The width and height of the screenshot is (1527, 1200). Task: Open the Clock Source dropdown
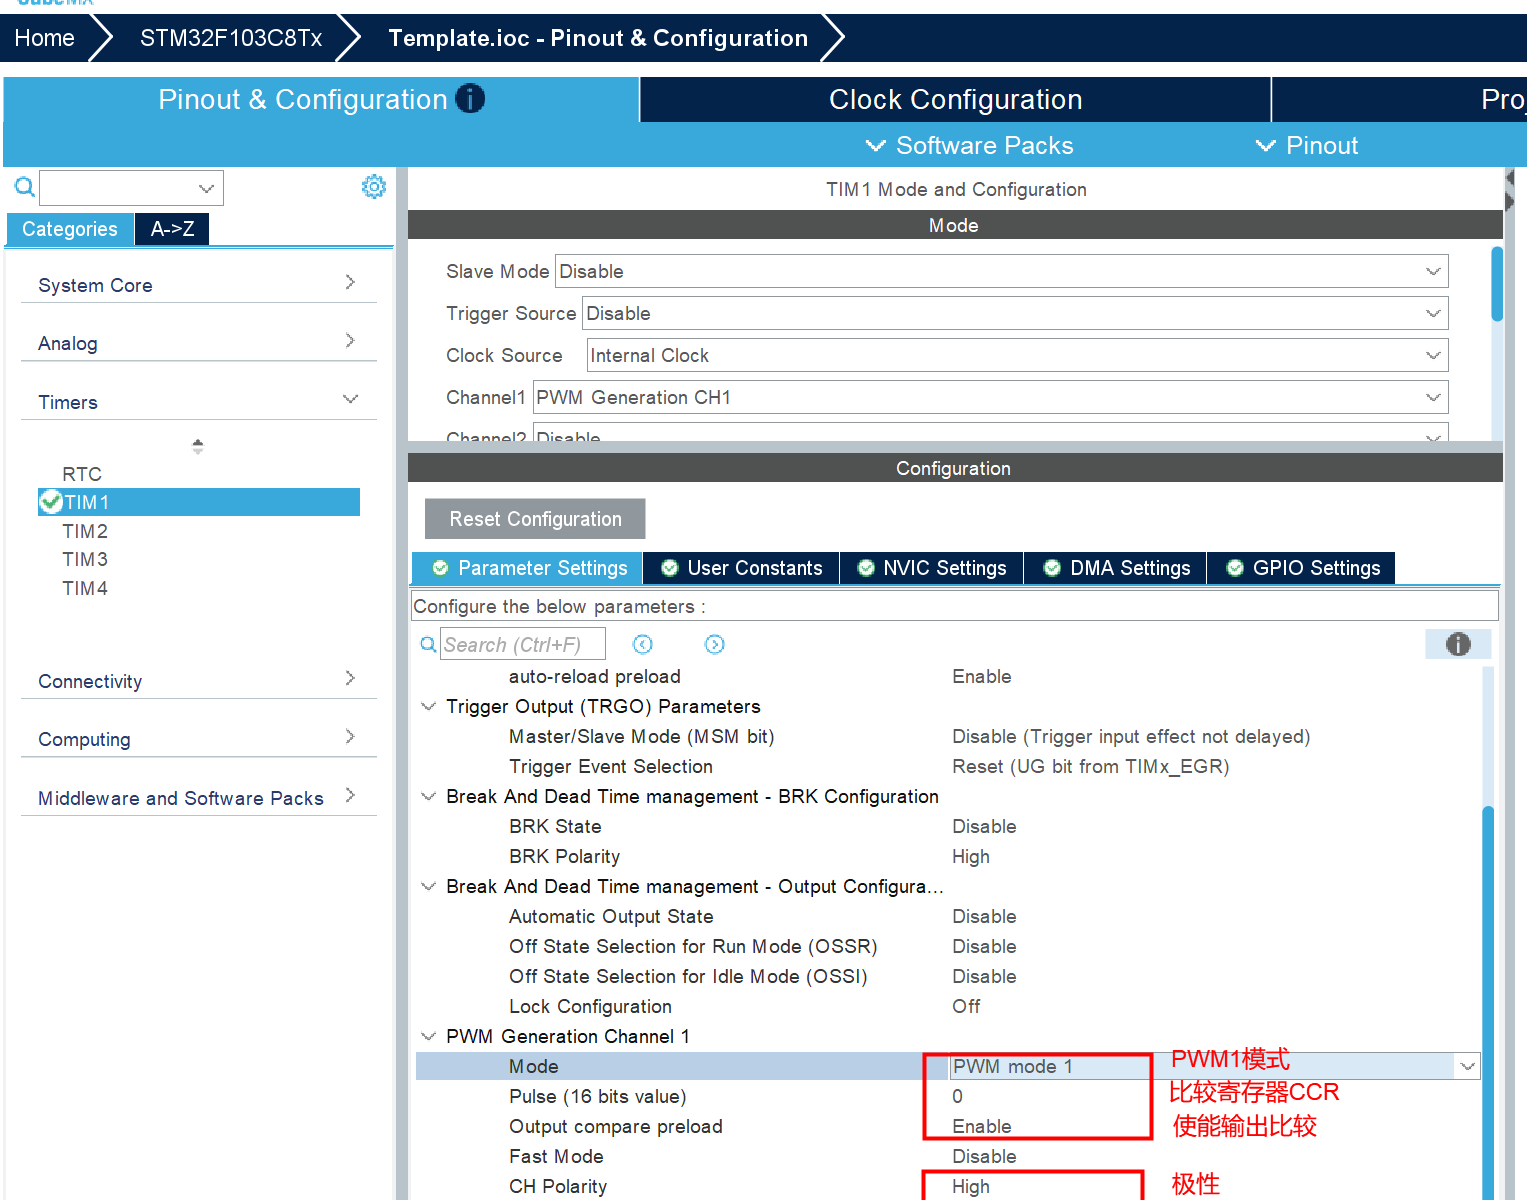click(x=1017, y=355)
